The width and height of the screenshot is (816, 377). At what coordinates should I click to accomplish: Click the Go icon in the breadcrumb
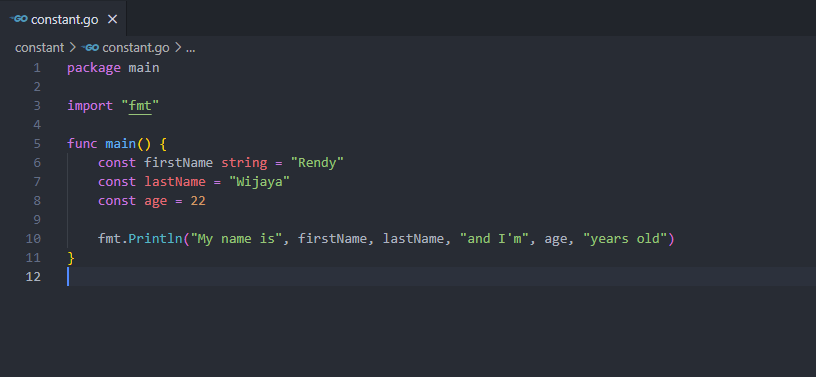91,48
